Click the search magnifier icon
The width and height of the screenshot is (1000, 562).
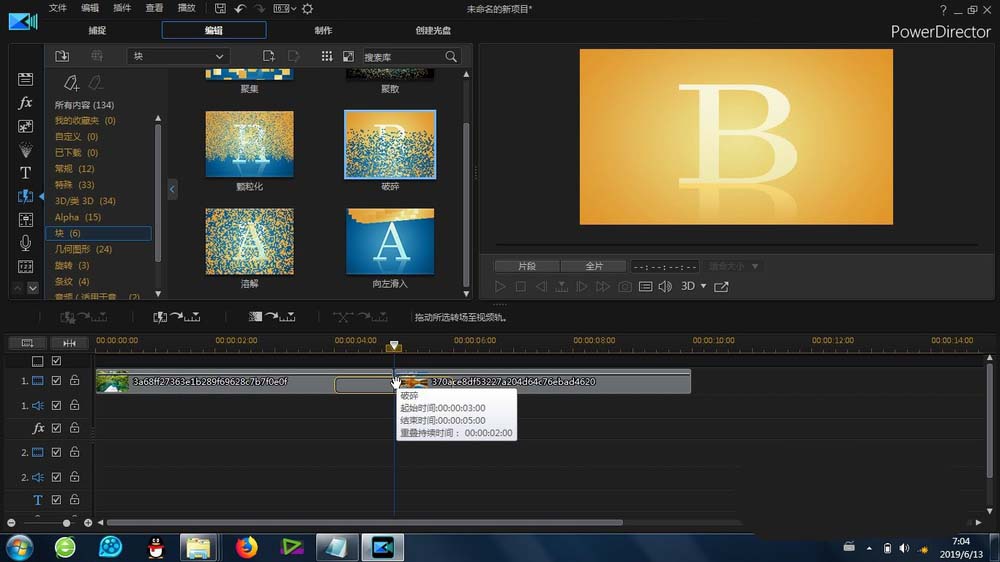pos(451,57)
